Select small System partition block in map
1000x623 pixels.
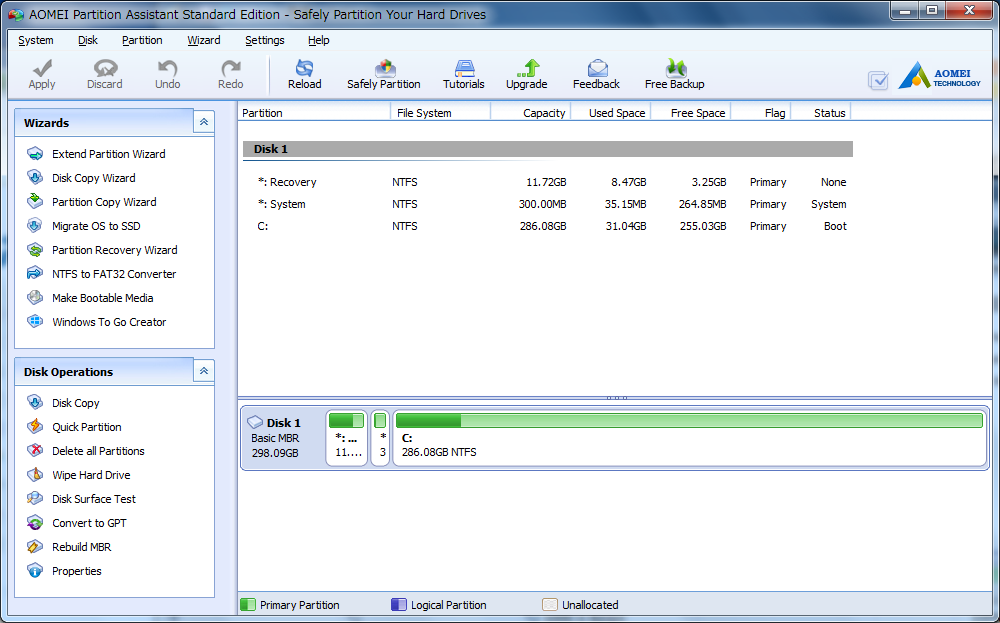click(x=380, y=438)
